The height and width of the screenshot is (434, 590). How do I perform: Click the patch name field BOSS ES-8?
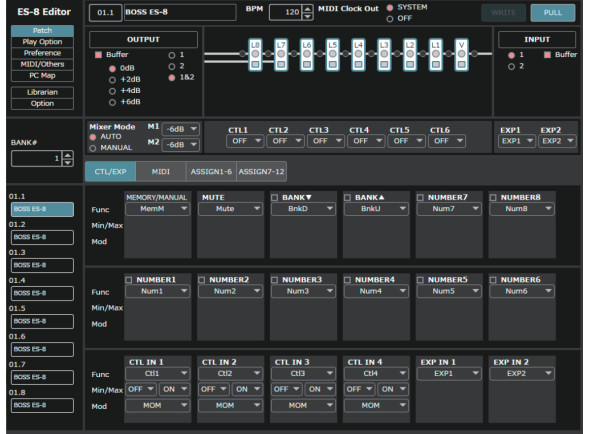click(x=180, y=12)
